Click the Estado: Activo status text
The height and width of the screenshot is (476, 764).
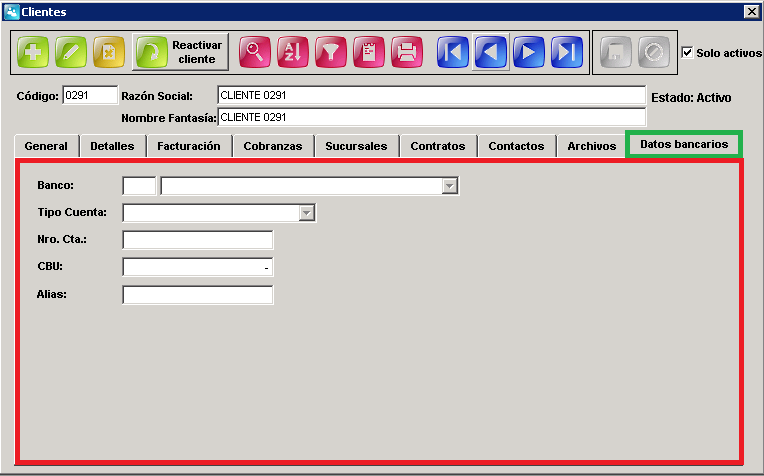tap(691, 97)
